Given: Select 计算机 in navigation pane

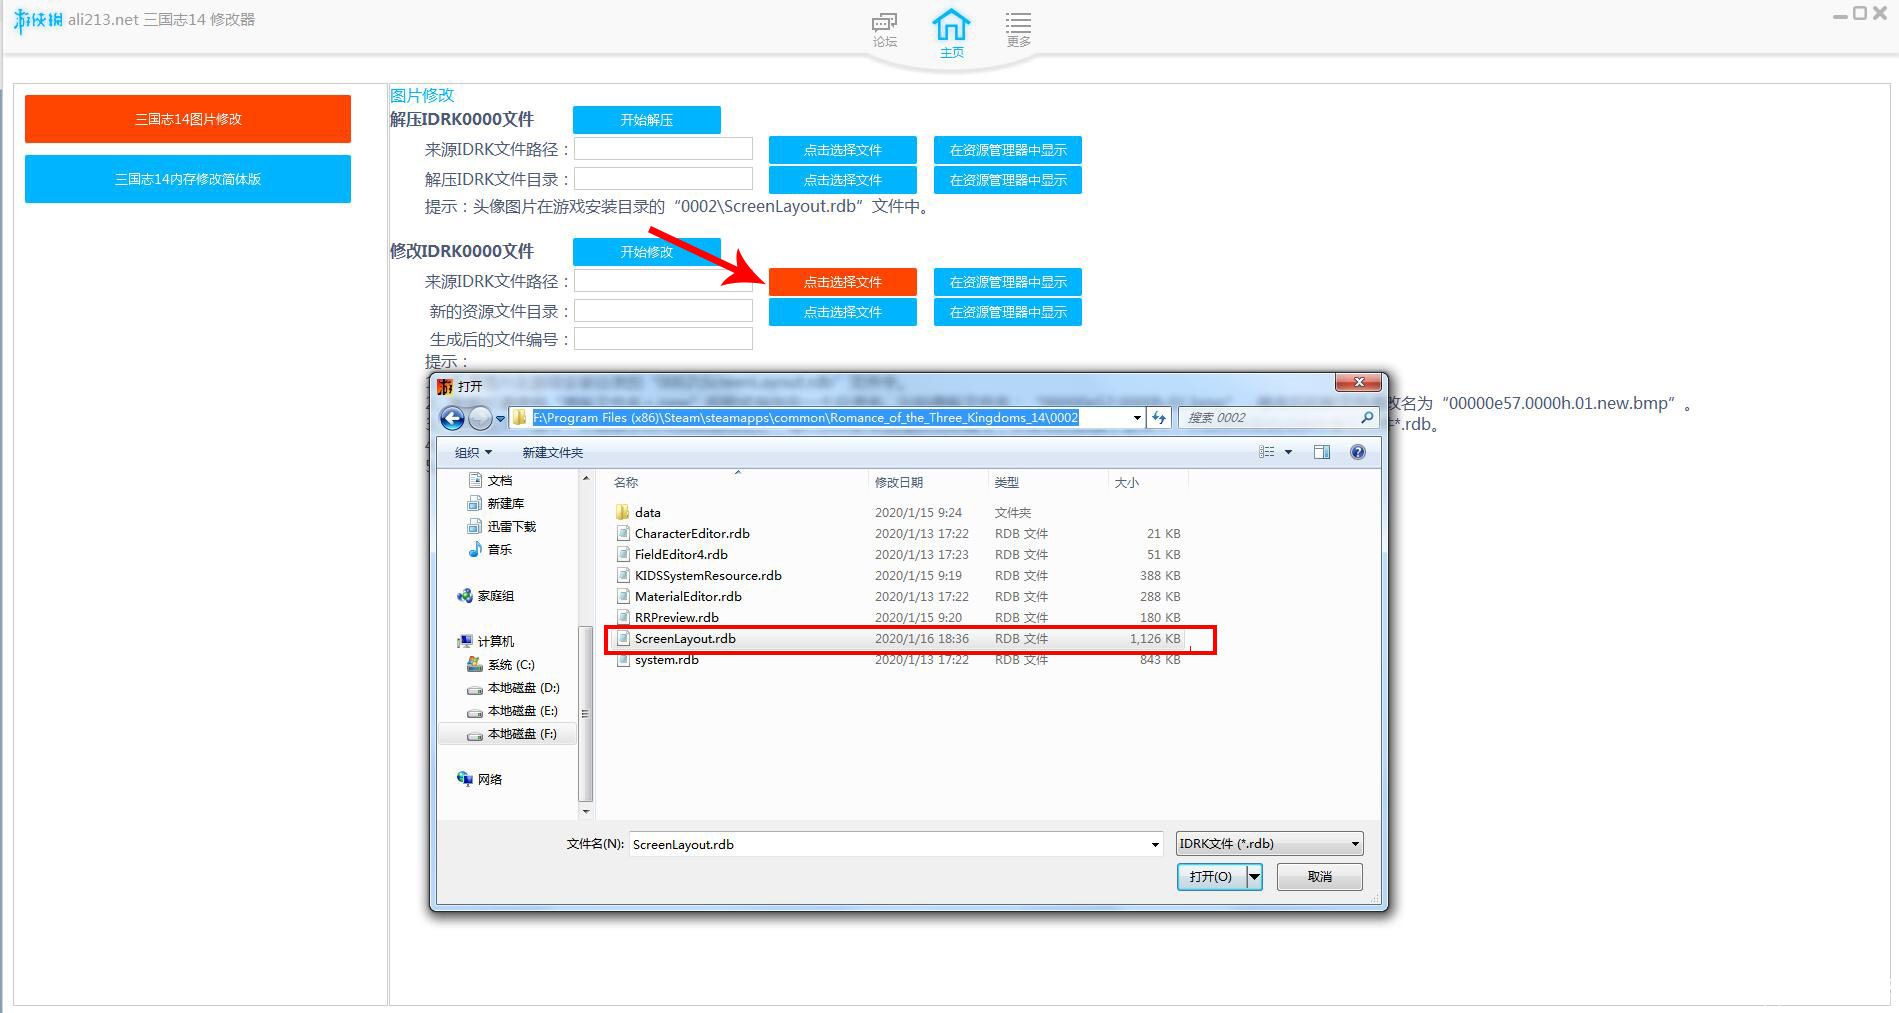Looking at the screenshot, I should pyautogui.click(x=485, y=641).
